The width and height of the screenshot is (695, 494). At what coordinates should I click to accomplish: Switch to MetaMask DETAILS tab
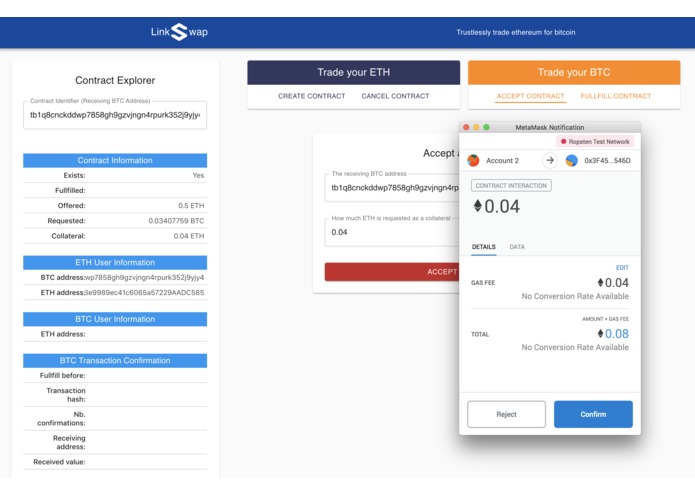(484, 247)
